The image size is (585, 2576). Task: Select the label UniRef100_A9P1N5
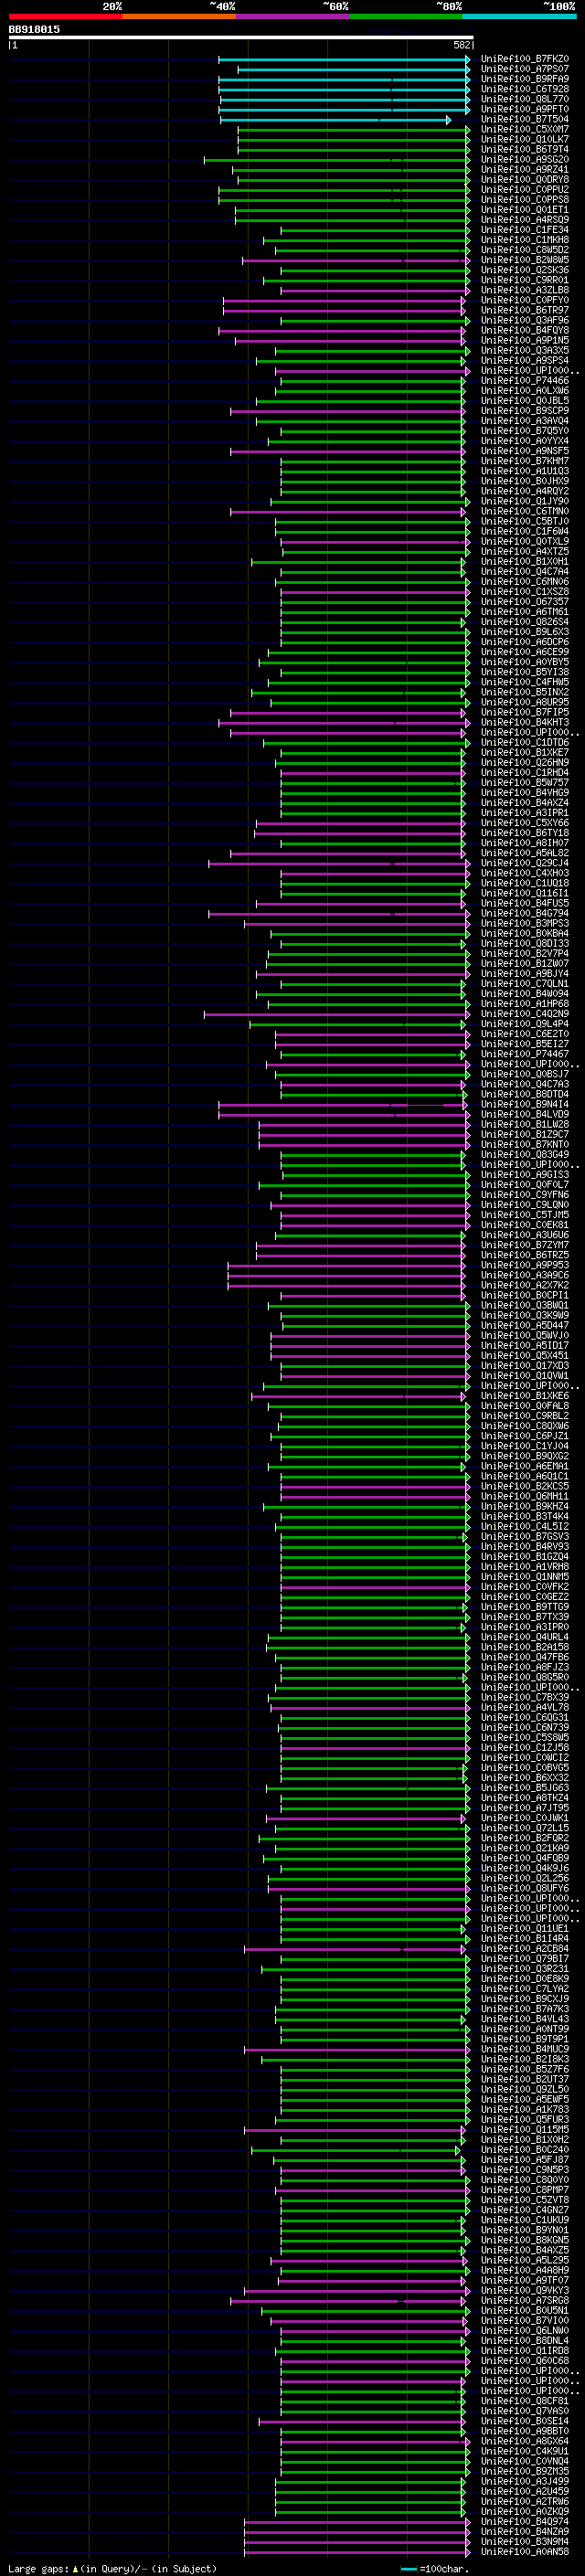(524, 340)
